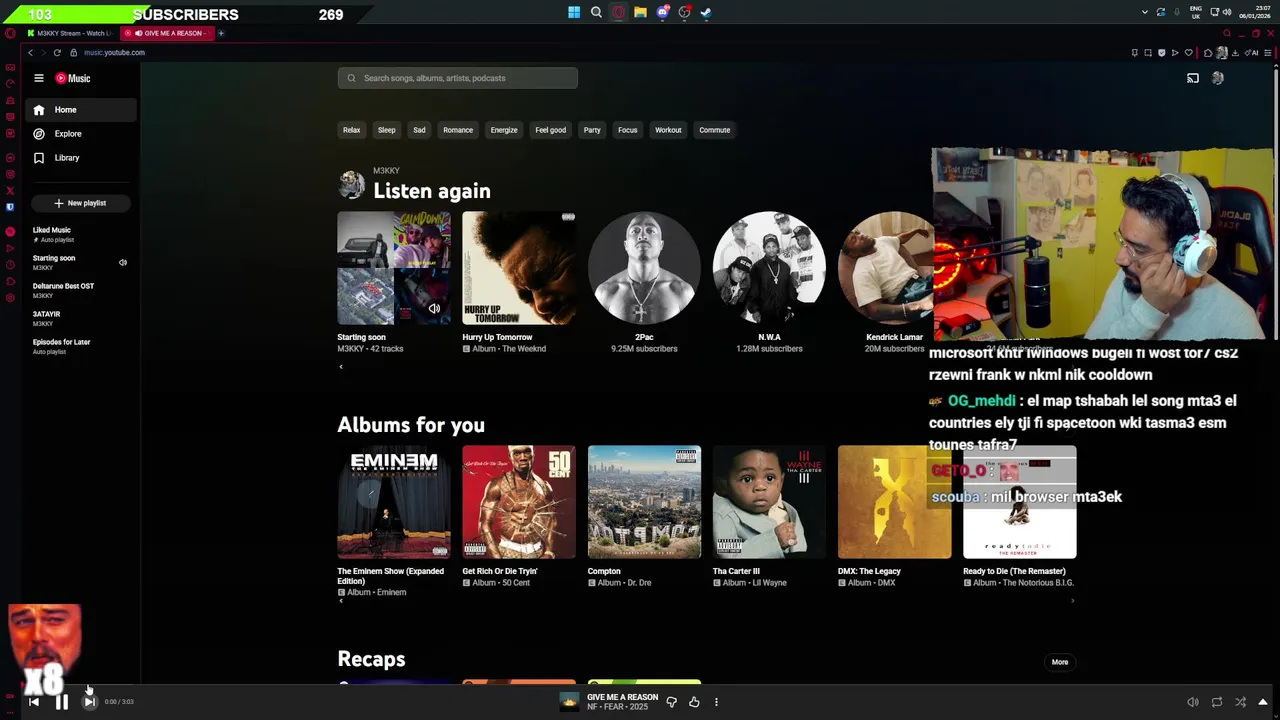Select the Workout mood chip
The height and width of the screenshot is (720, 1280).
point(668,130)
